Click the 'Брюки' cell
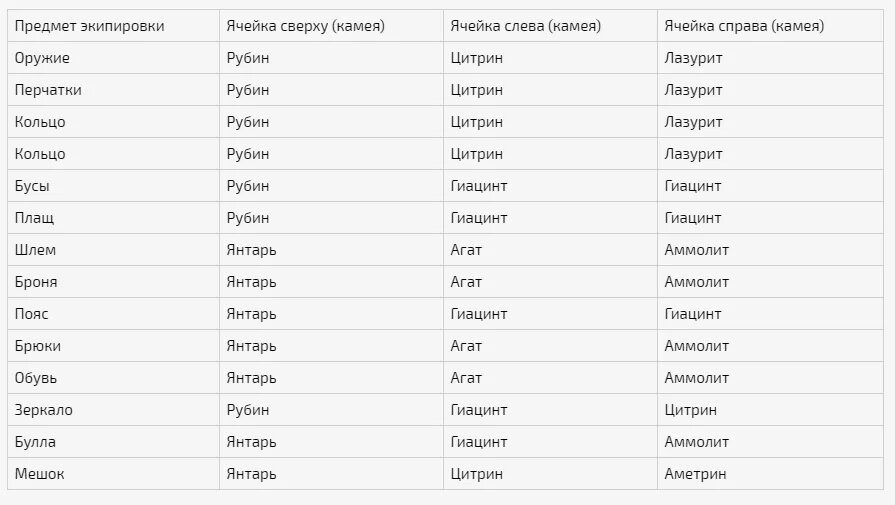Screen dimensions: 895x505 pos(113,345)
